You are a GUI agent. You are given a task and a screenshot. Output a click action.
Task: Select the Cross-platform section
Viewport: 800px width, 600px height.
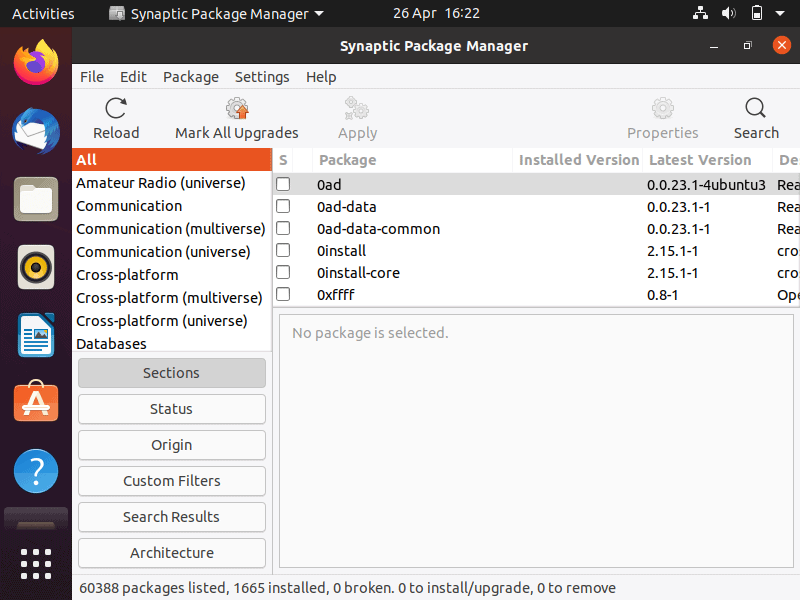(172, 274)
